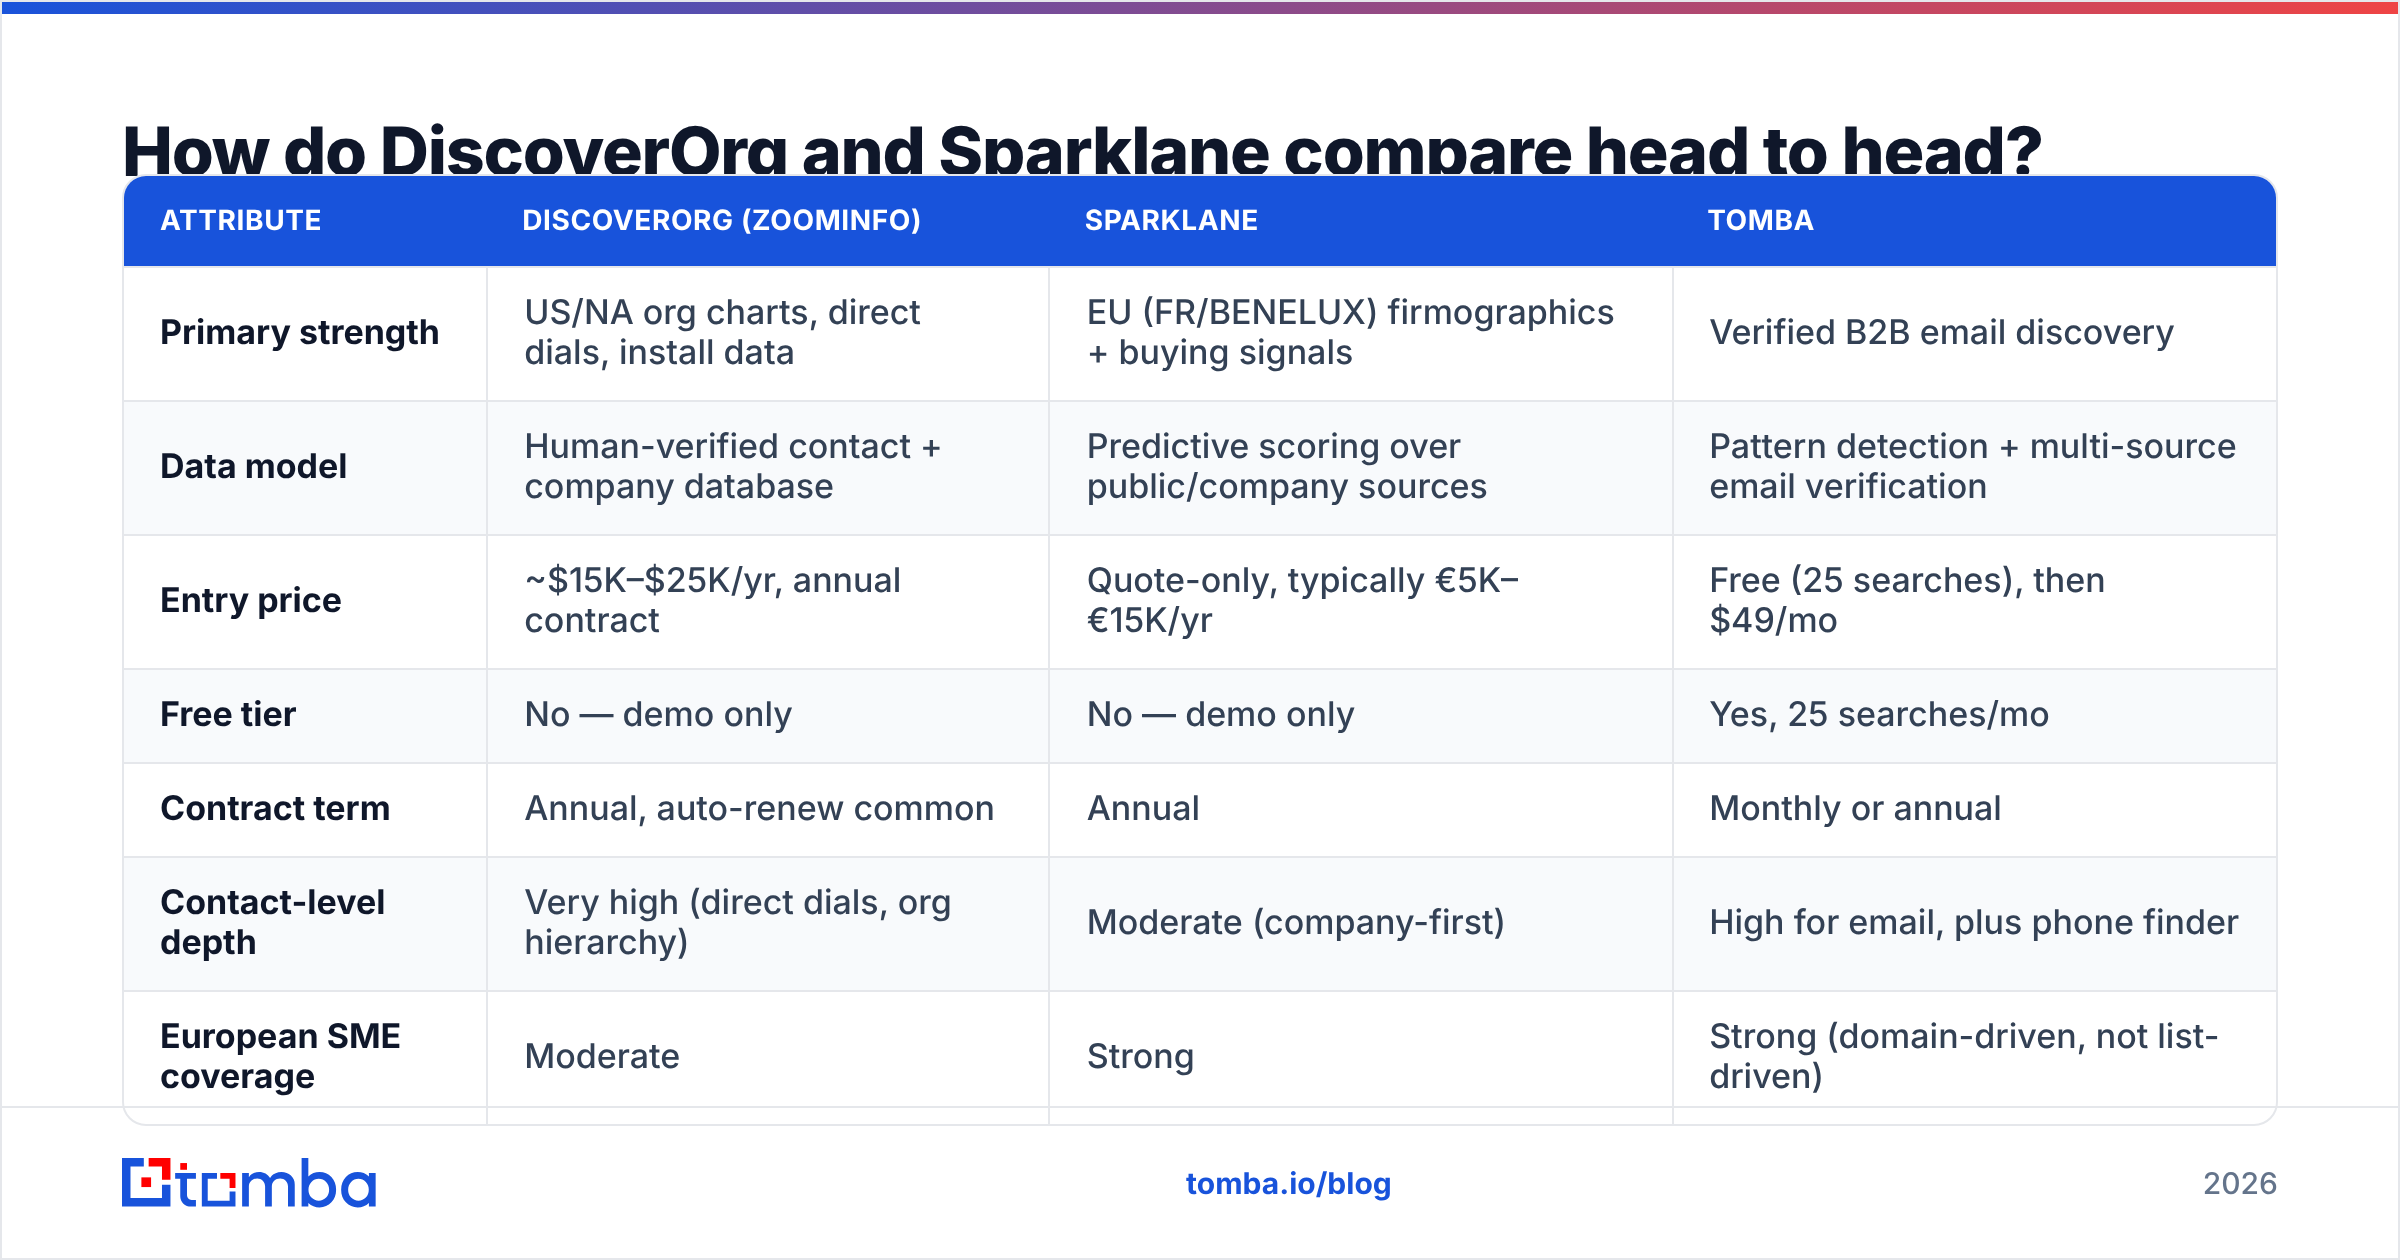Select 'Monthly or annual' cell
This screenshot has width=2400, height=1260.
1975,809
